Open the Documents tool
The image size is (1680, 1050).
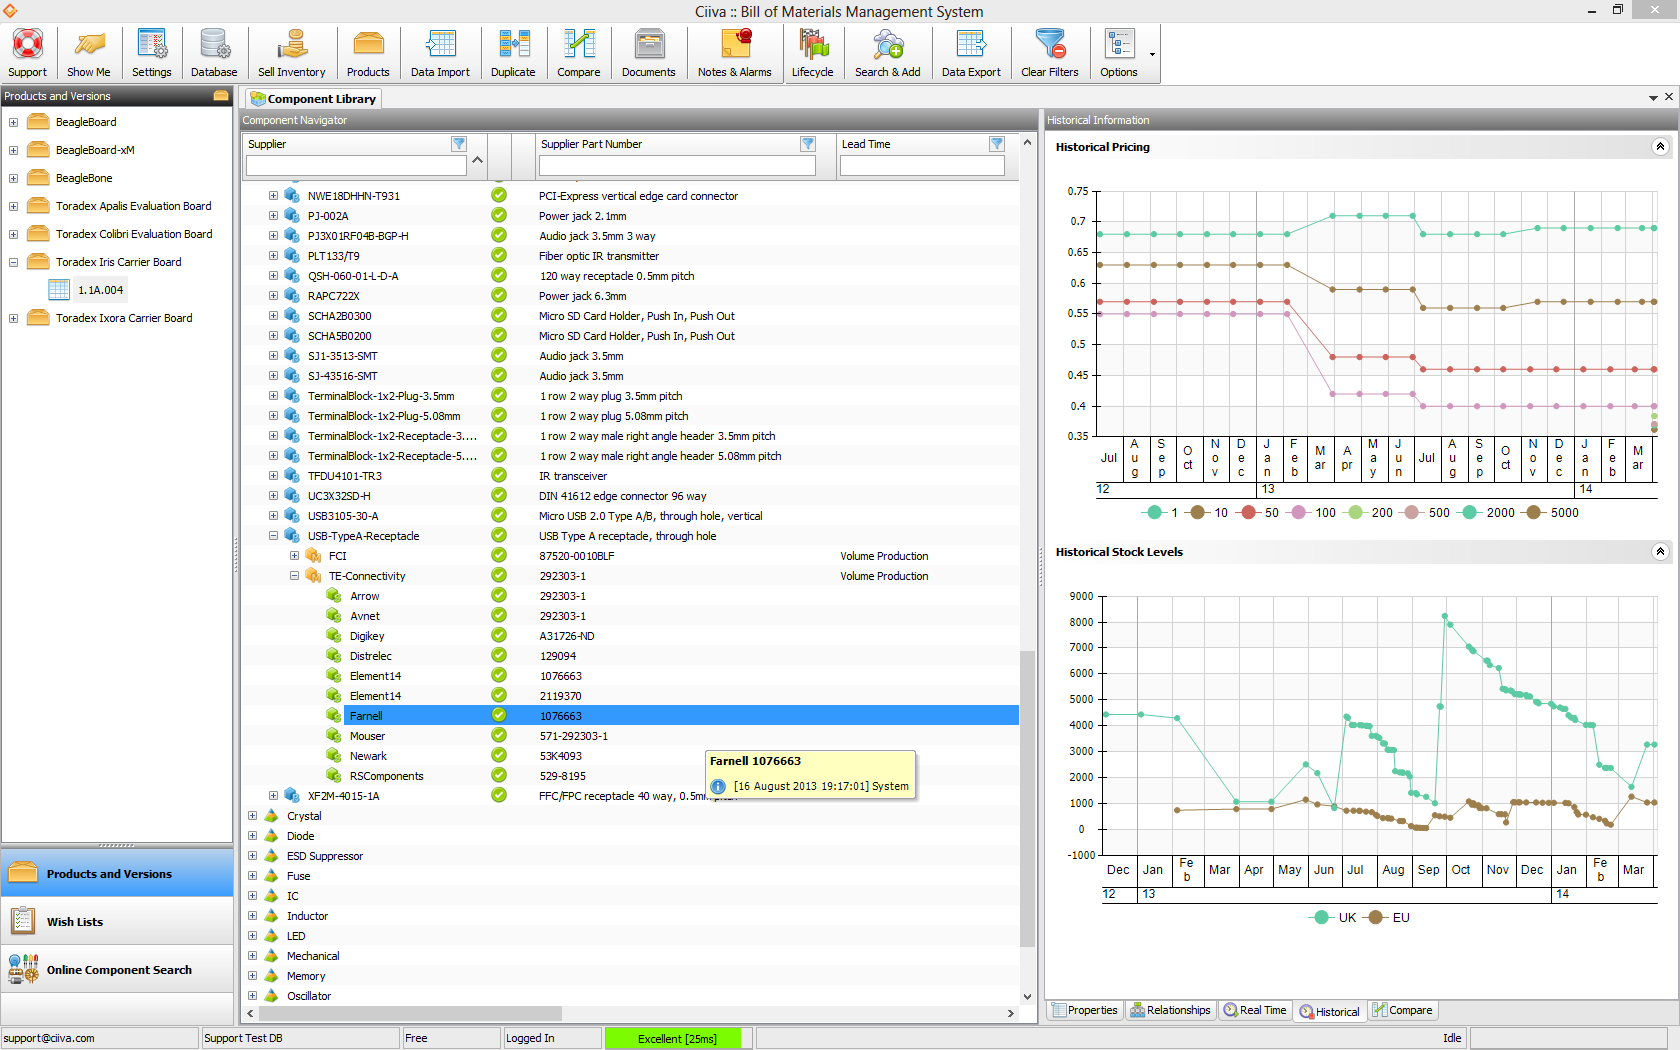click(x=649, y=52)
